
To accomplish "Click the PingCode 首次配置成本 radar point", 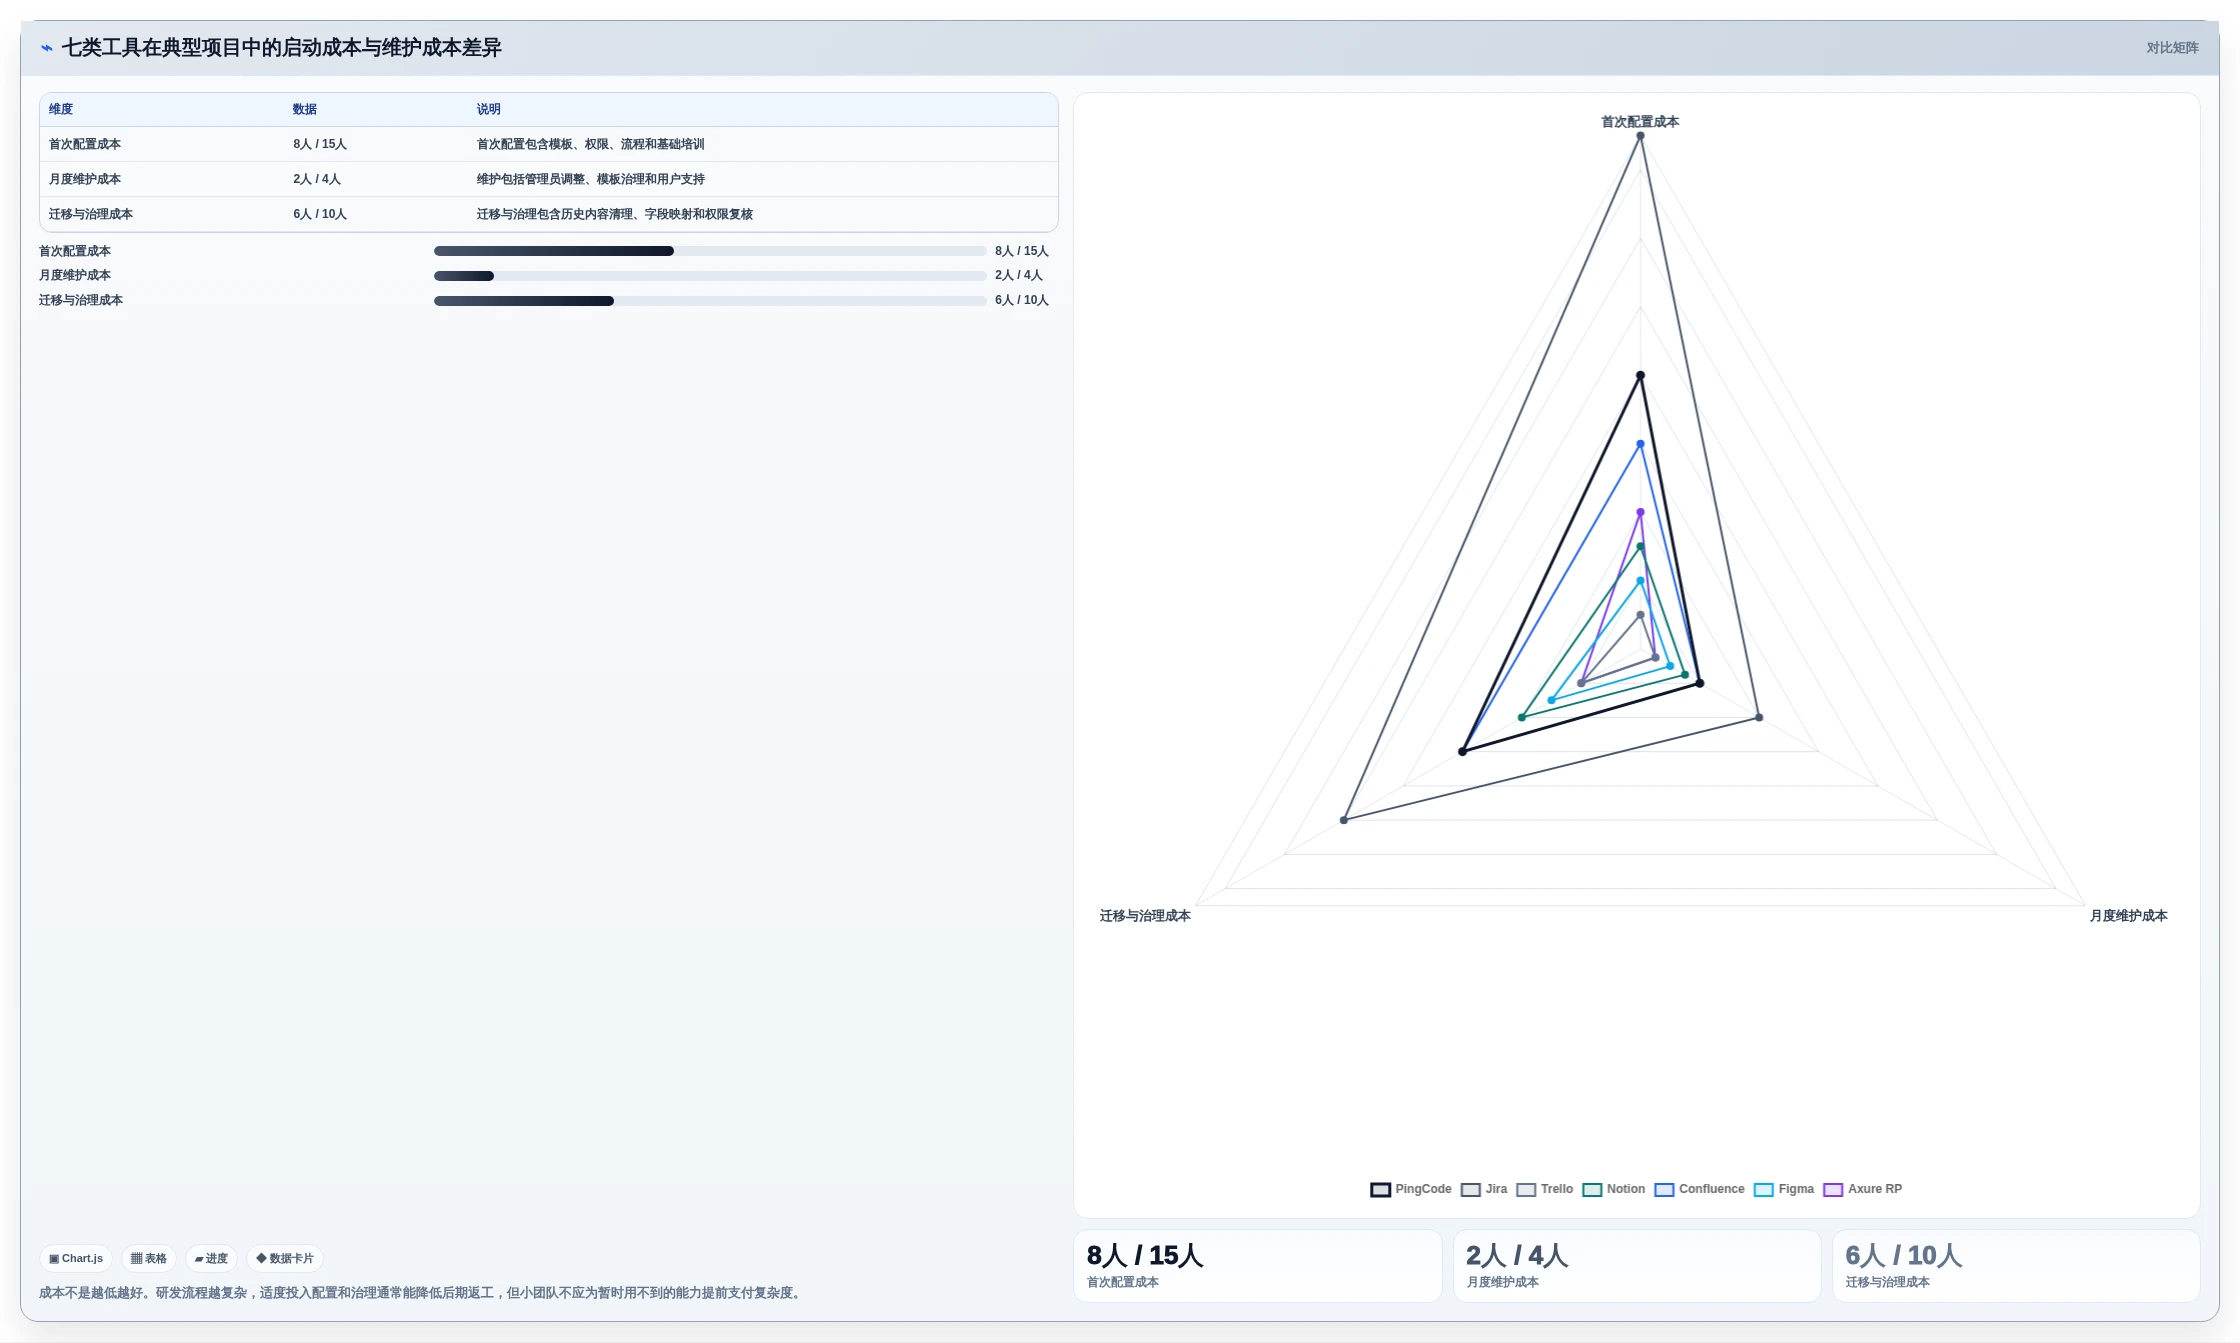I will click(1640, 376).
